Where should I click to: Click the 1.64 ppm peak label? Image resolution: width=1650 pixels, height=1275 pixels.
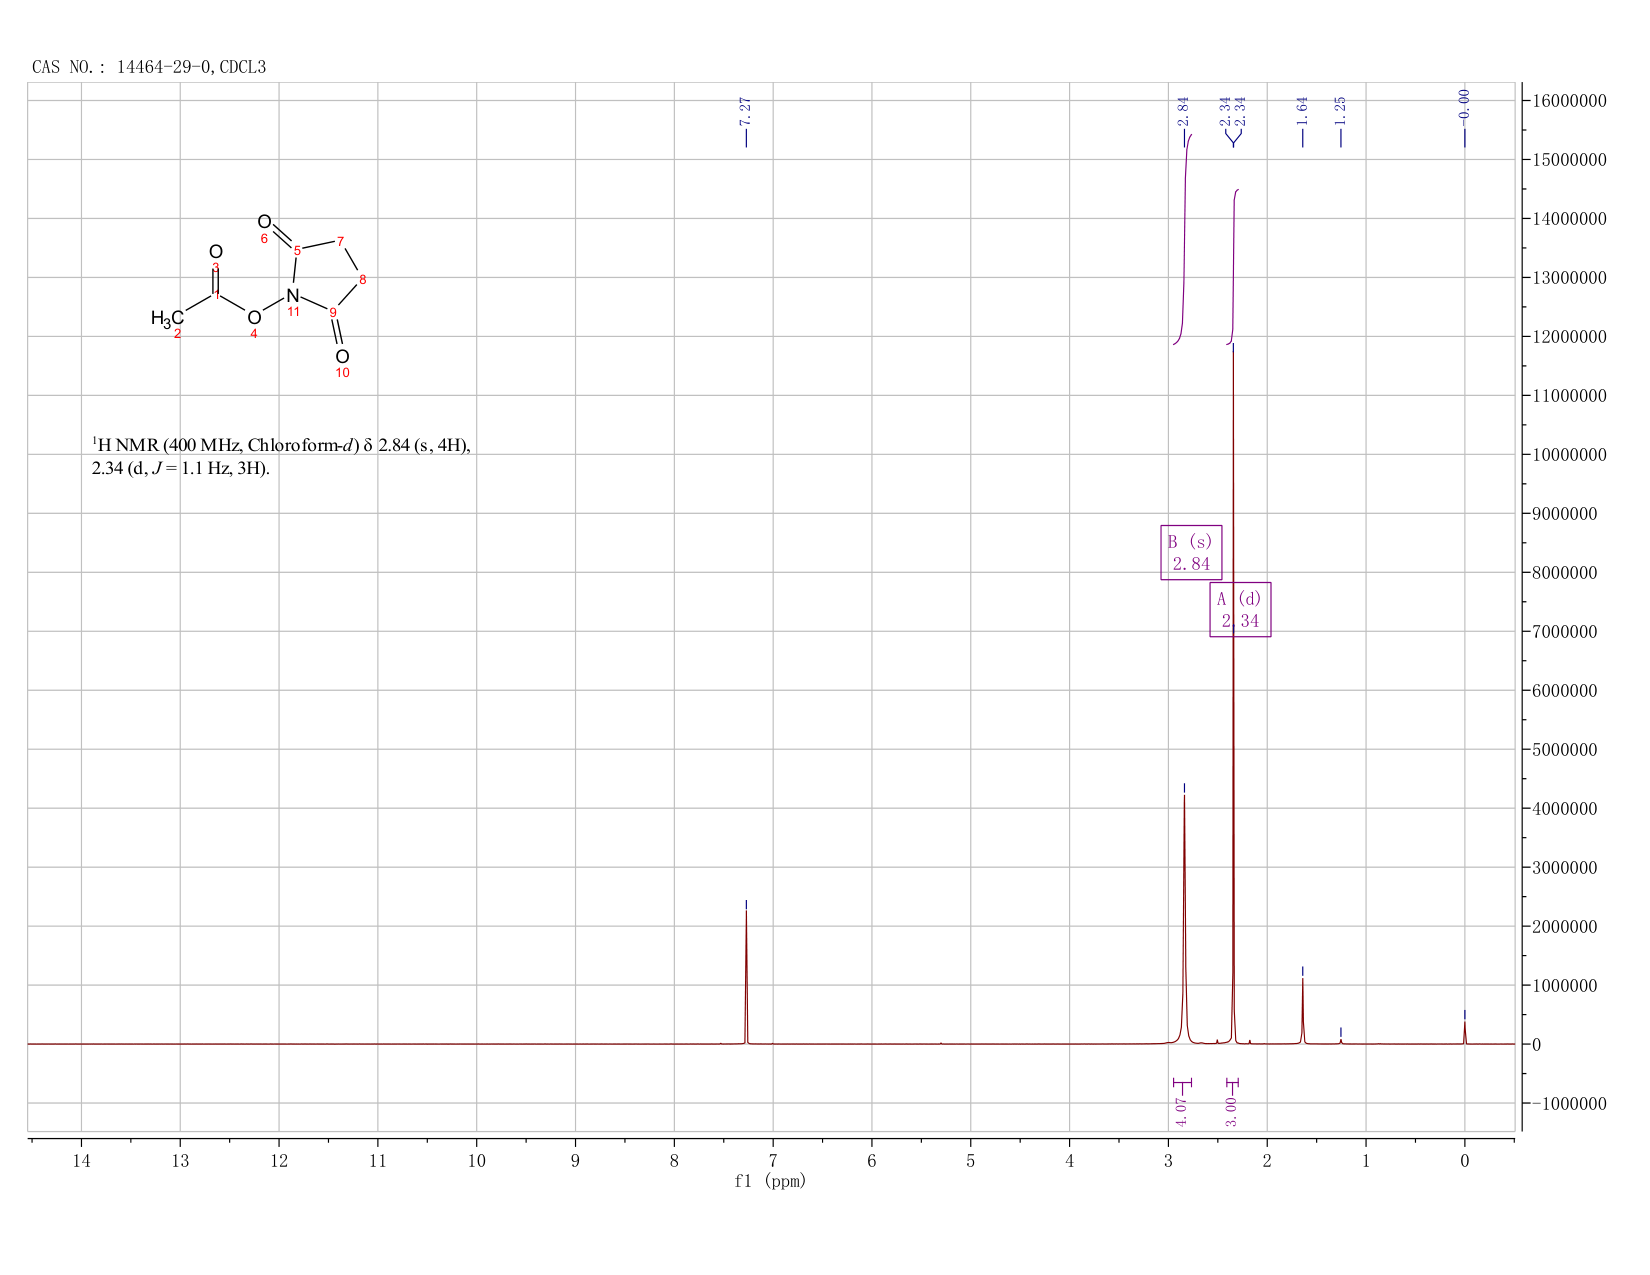(1302, 111)
